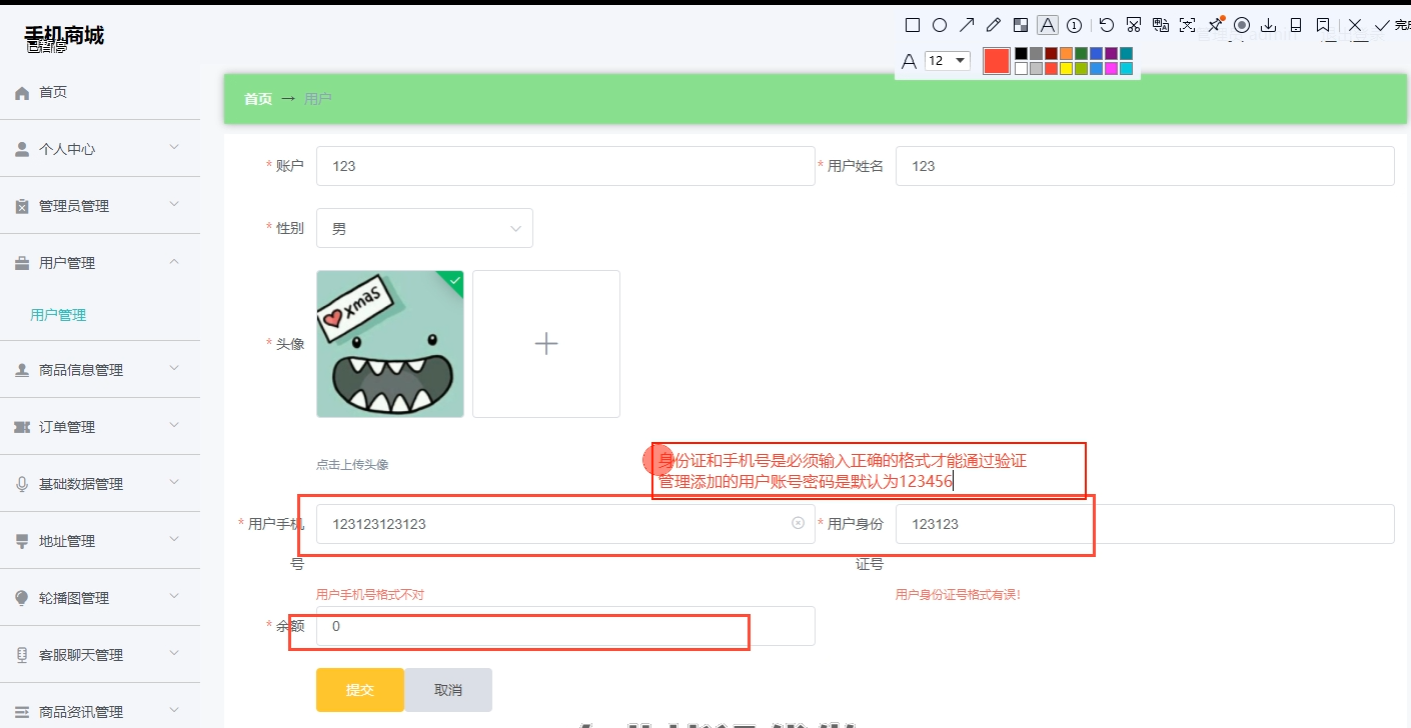Viewport: 1411px width, 728px height.
Task: Click the 用户身份证号 input field
Action: [x=1145, y=523]
